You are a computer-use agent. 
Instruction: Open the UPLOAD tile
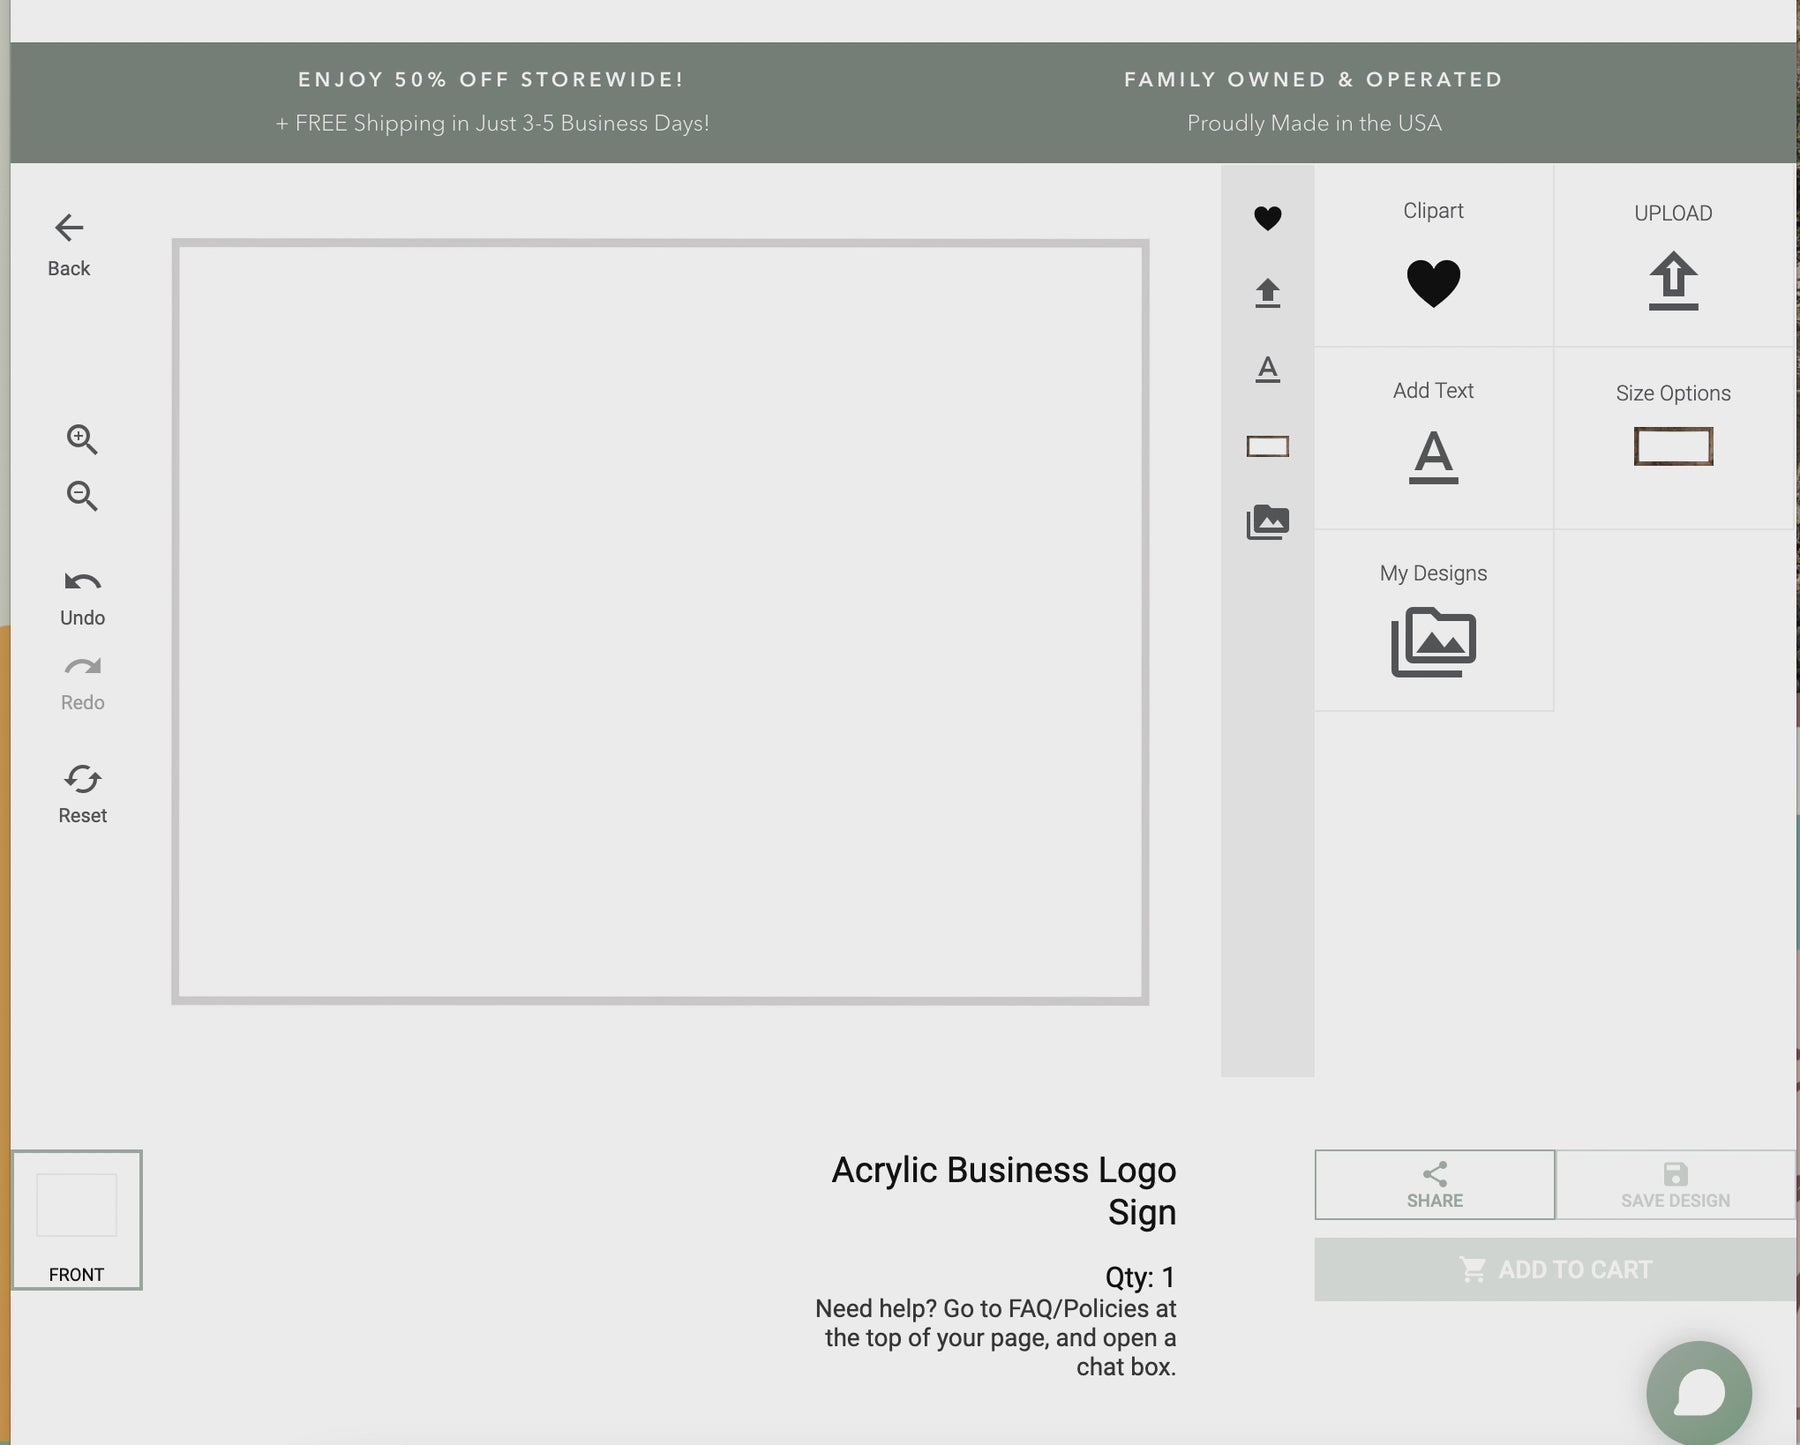tap(1674, 256)
